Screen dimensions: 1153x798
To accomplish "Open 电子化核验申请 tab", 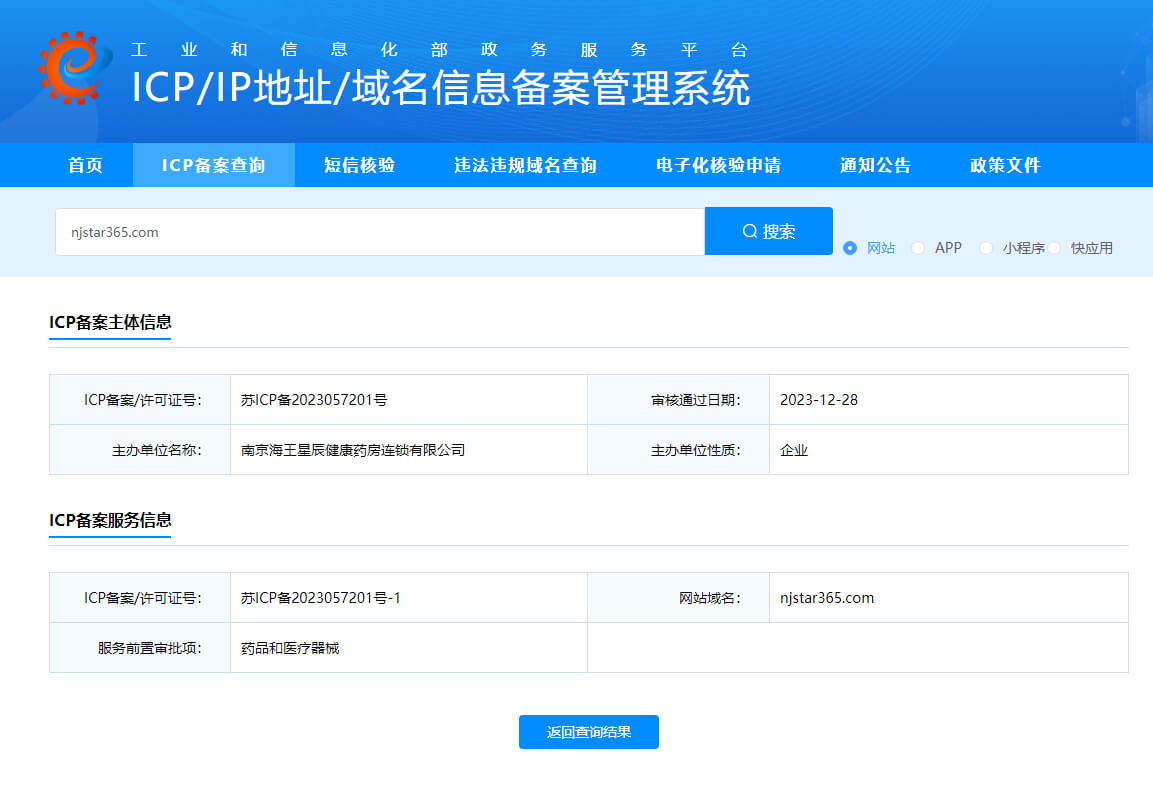I will 718,165.
